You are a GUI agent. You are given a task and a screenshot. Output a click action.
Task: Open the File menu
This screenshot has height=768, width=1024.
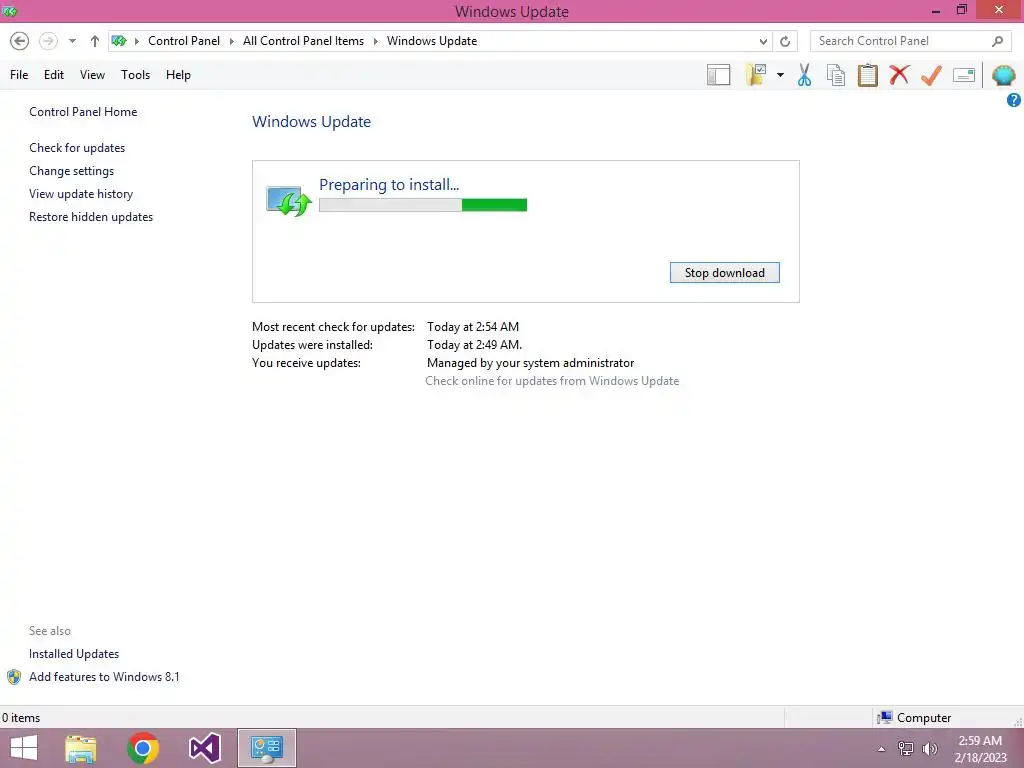tap(19, 75)
